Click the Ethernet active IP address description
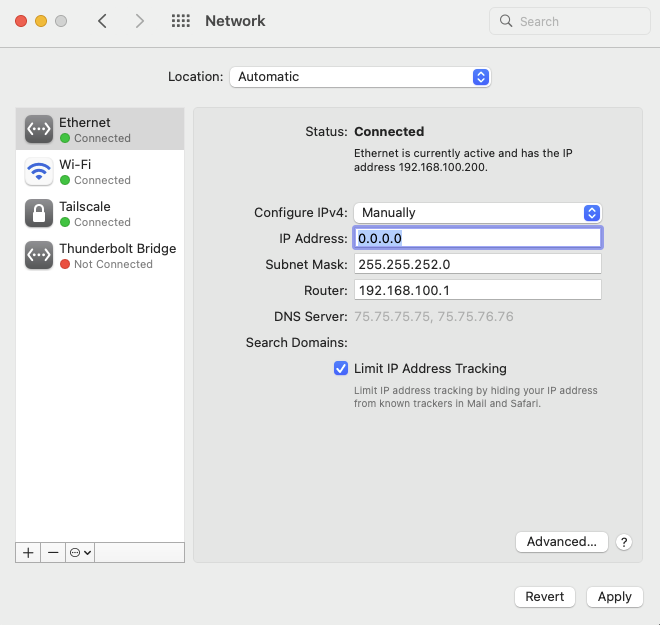Screen dimensions: 660x625 [463, 160]
